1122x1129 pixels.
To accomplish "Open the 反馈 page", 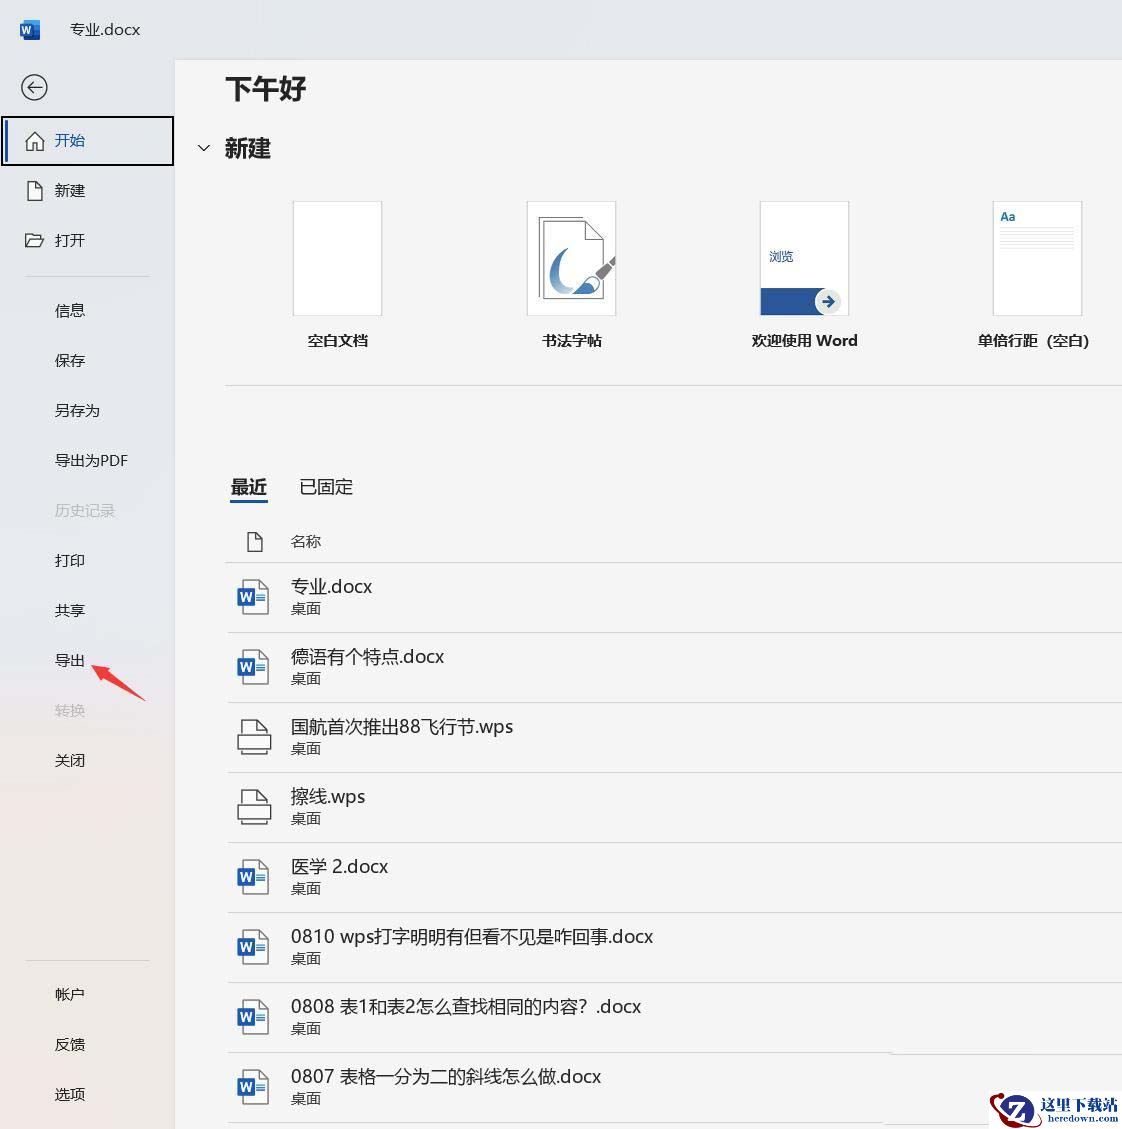I will [70, 1045].
